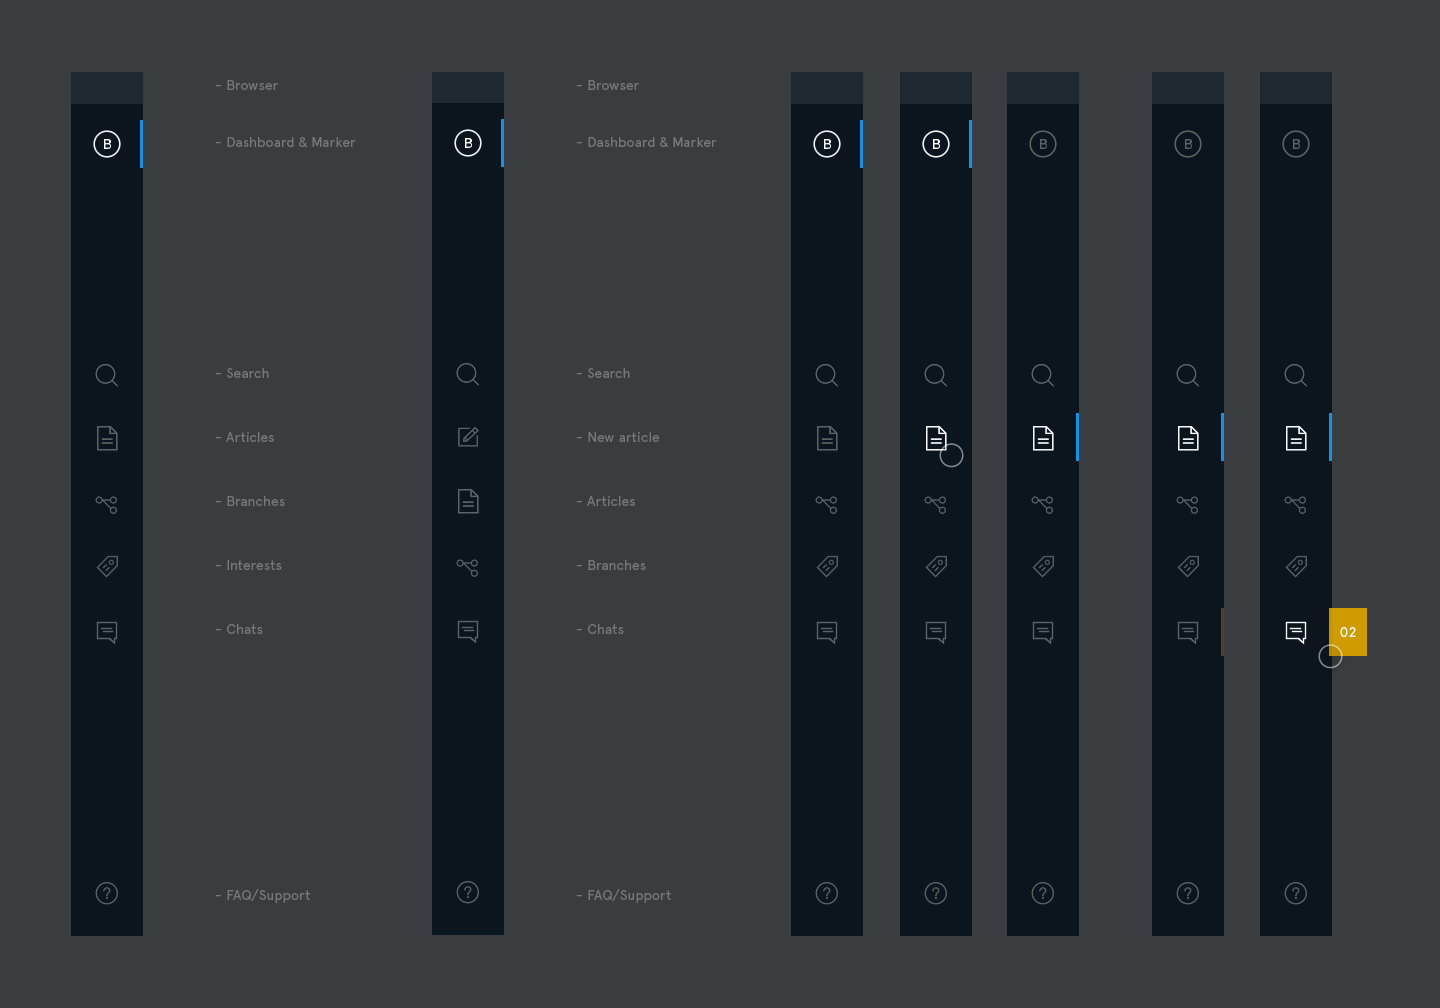Click the 'Branches' label beside sidebar with pencil icon
The height and width of the screenshot is (1008, 1440).
[x=617, y=565]
